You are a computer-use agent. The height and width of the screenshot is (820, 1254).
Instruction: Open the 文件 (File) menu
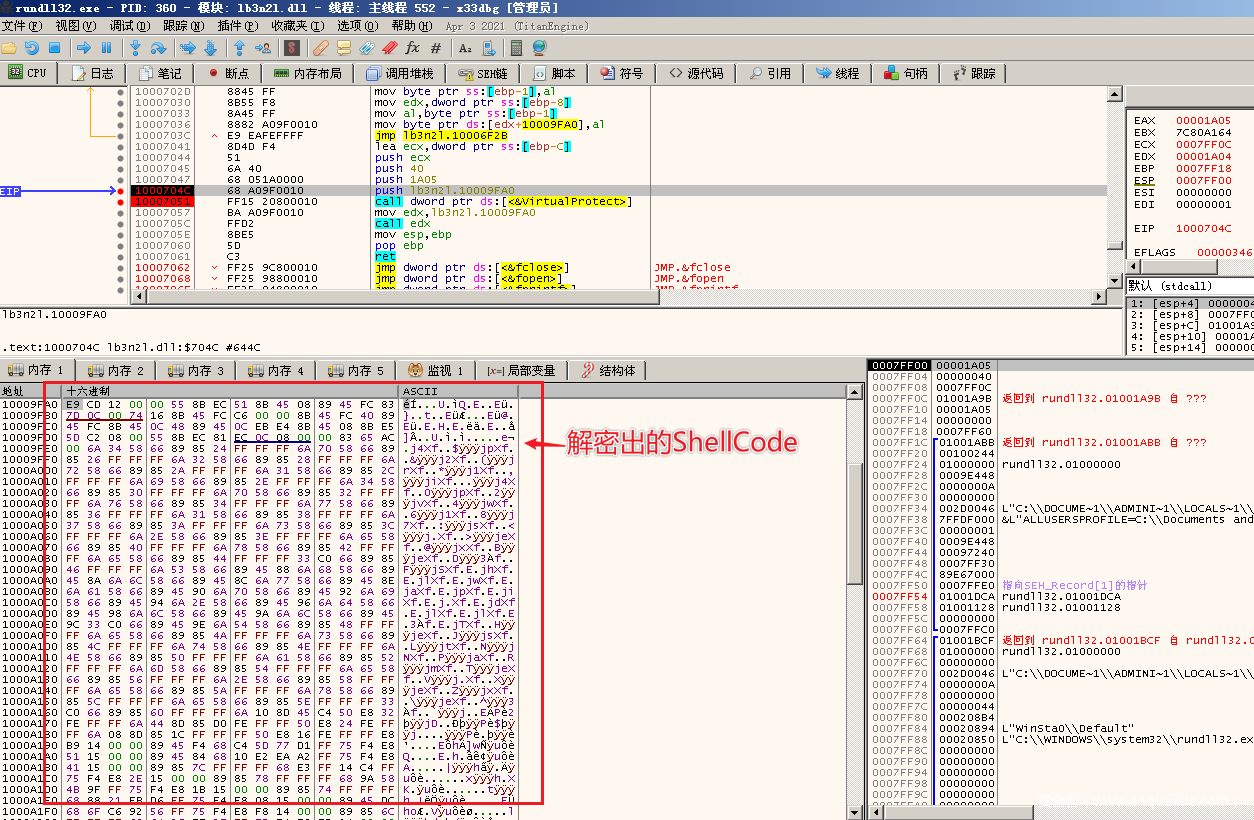(24, 26)
